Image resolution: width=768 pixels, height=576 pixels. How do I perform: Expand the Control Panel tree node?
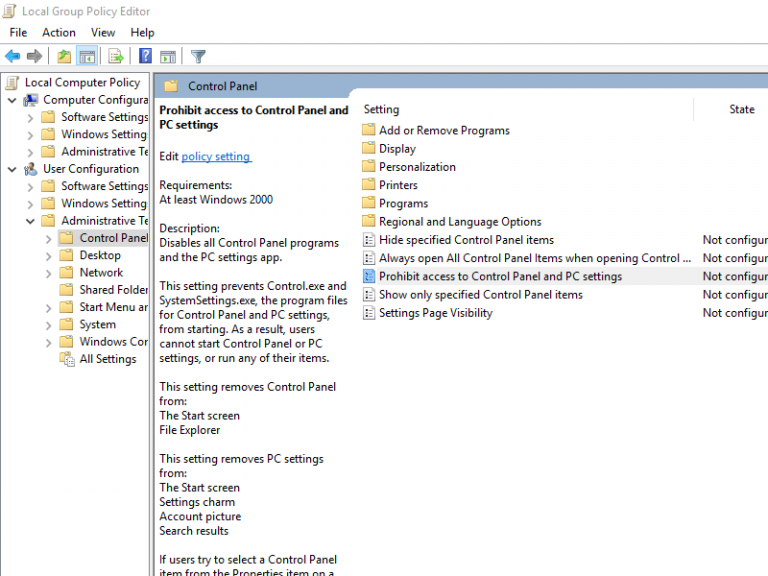pos(48,239)
